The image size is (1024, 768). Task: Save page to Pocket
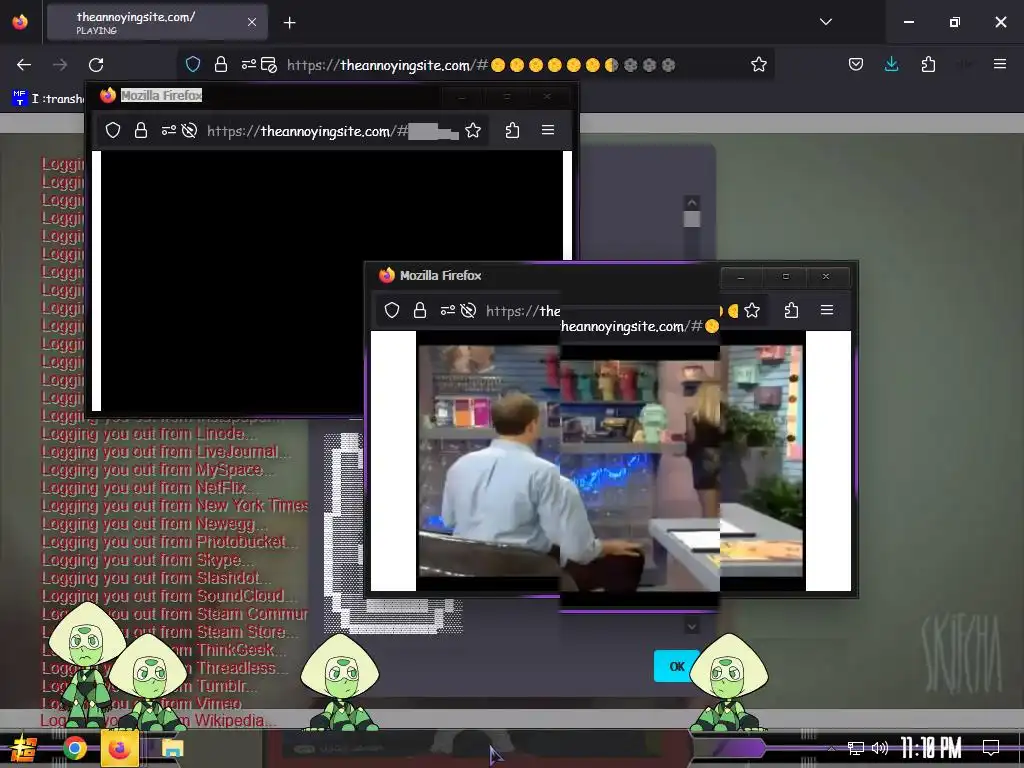(856, 64)
